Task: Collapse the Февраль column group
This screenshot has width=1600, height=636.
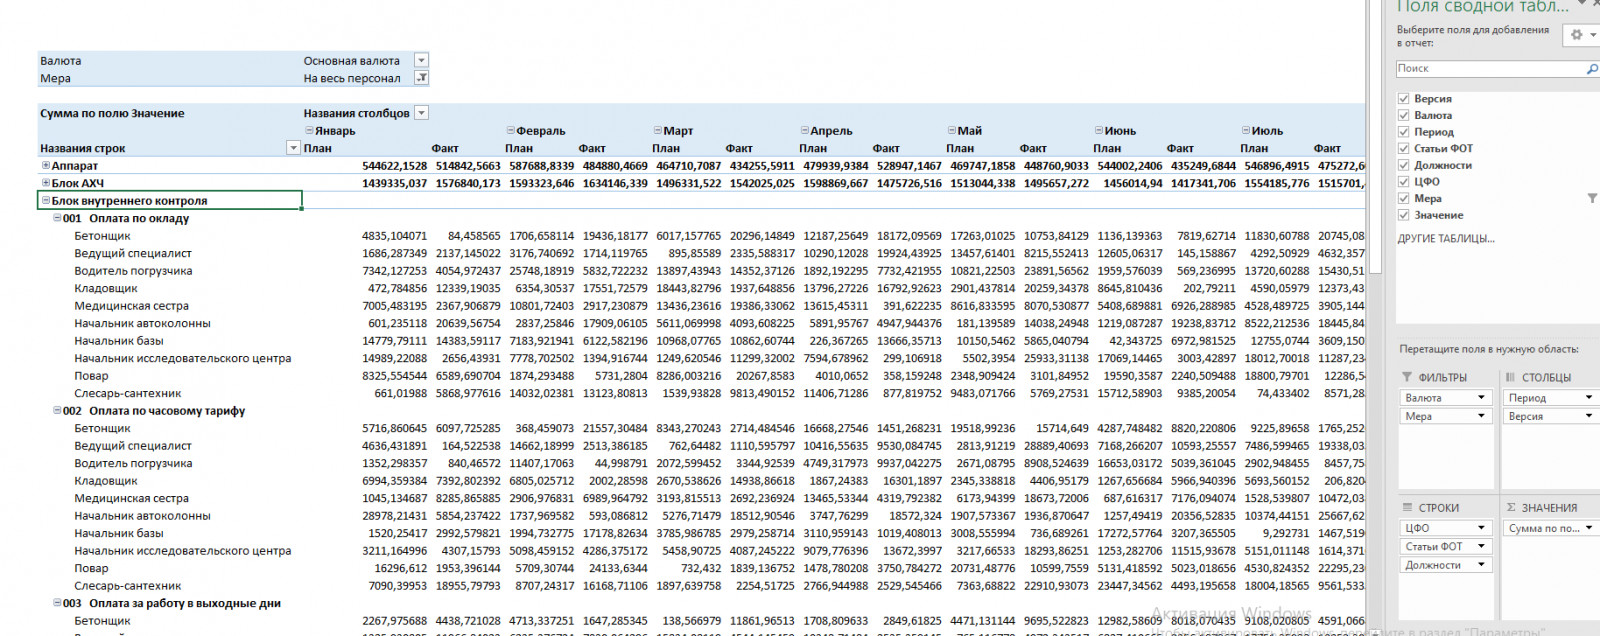Action: (x=511, y=131)
